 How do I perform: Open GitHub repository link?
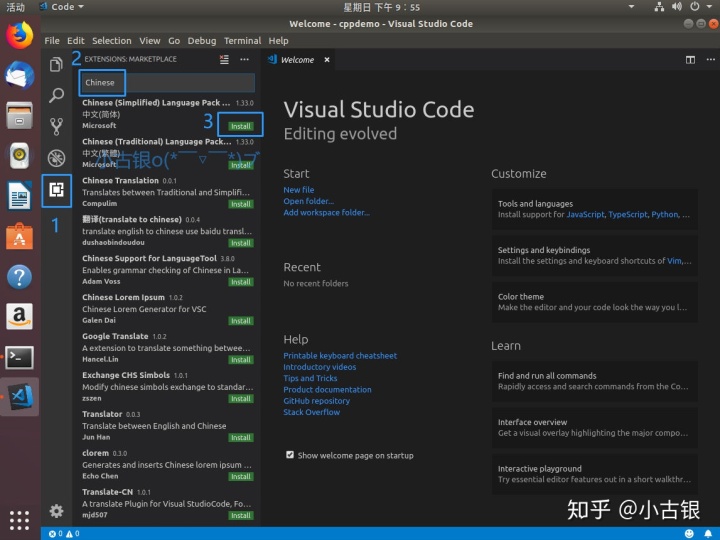316,401
